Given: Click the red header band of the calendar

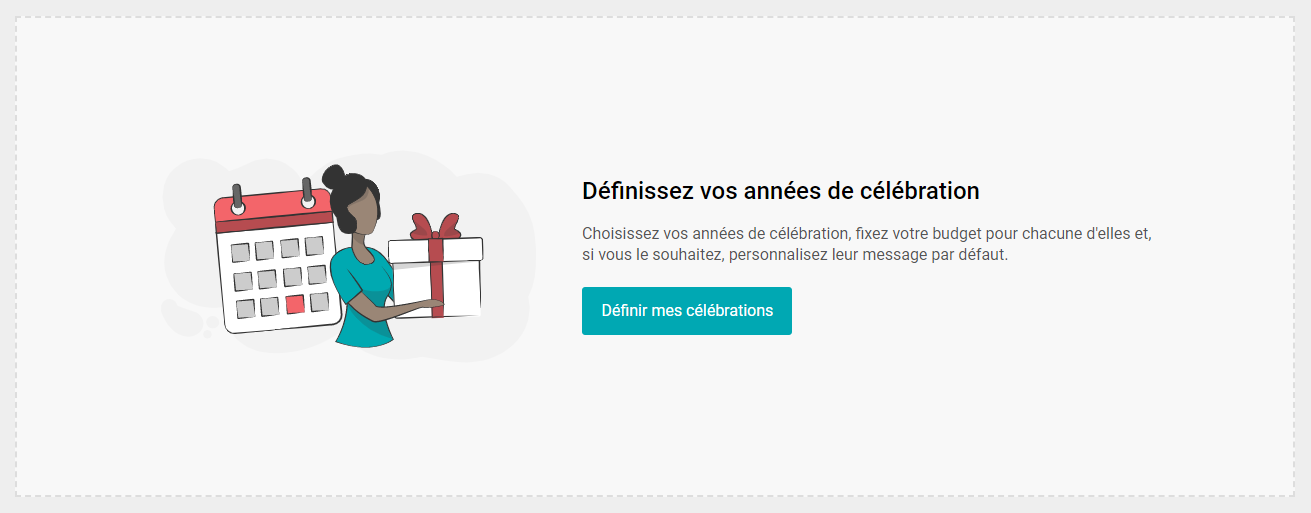Looking at the screenshot, I should point(274,211).
